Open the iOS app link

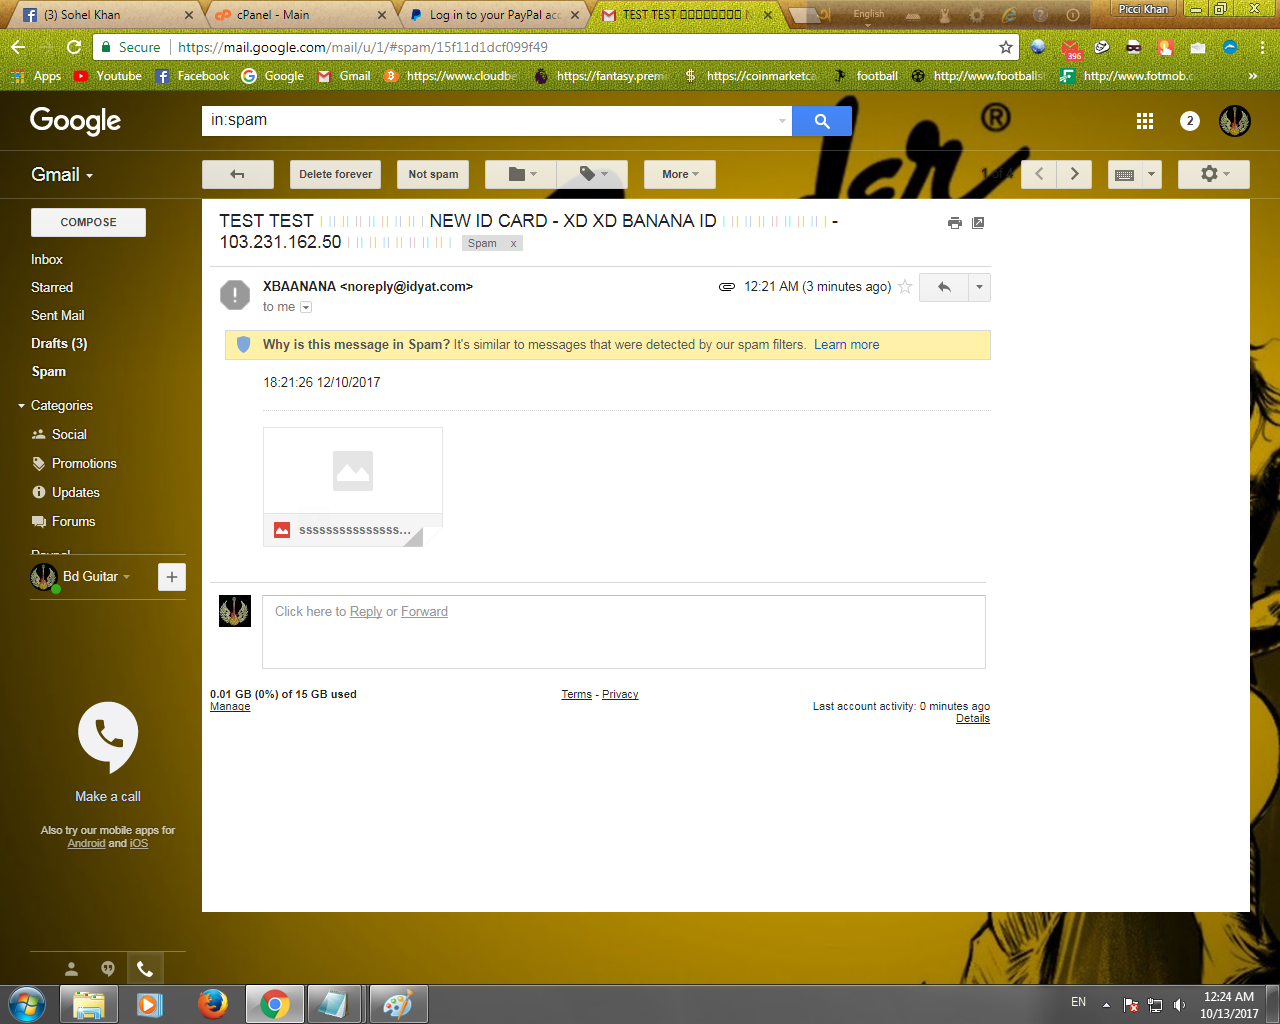138,843
